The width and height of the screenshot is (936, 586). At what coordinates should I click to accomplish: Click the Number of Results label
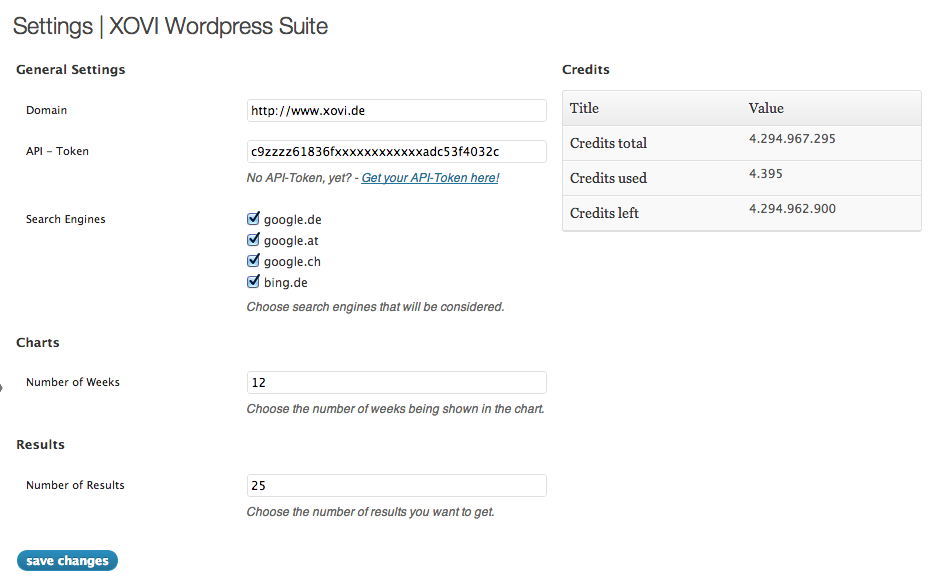click(75, 485)
